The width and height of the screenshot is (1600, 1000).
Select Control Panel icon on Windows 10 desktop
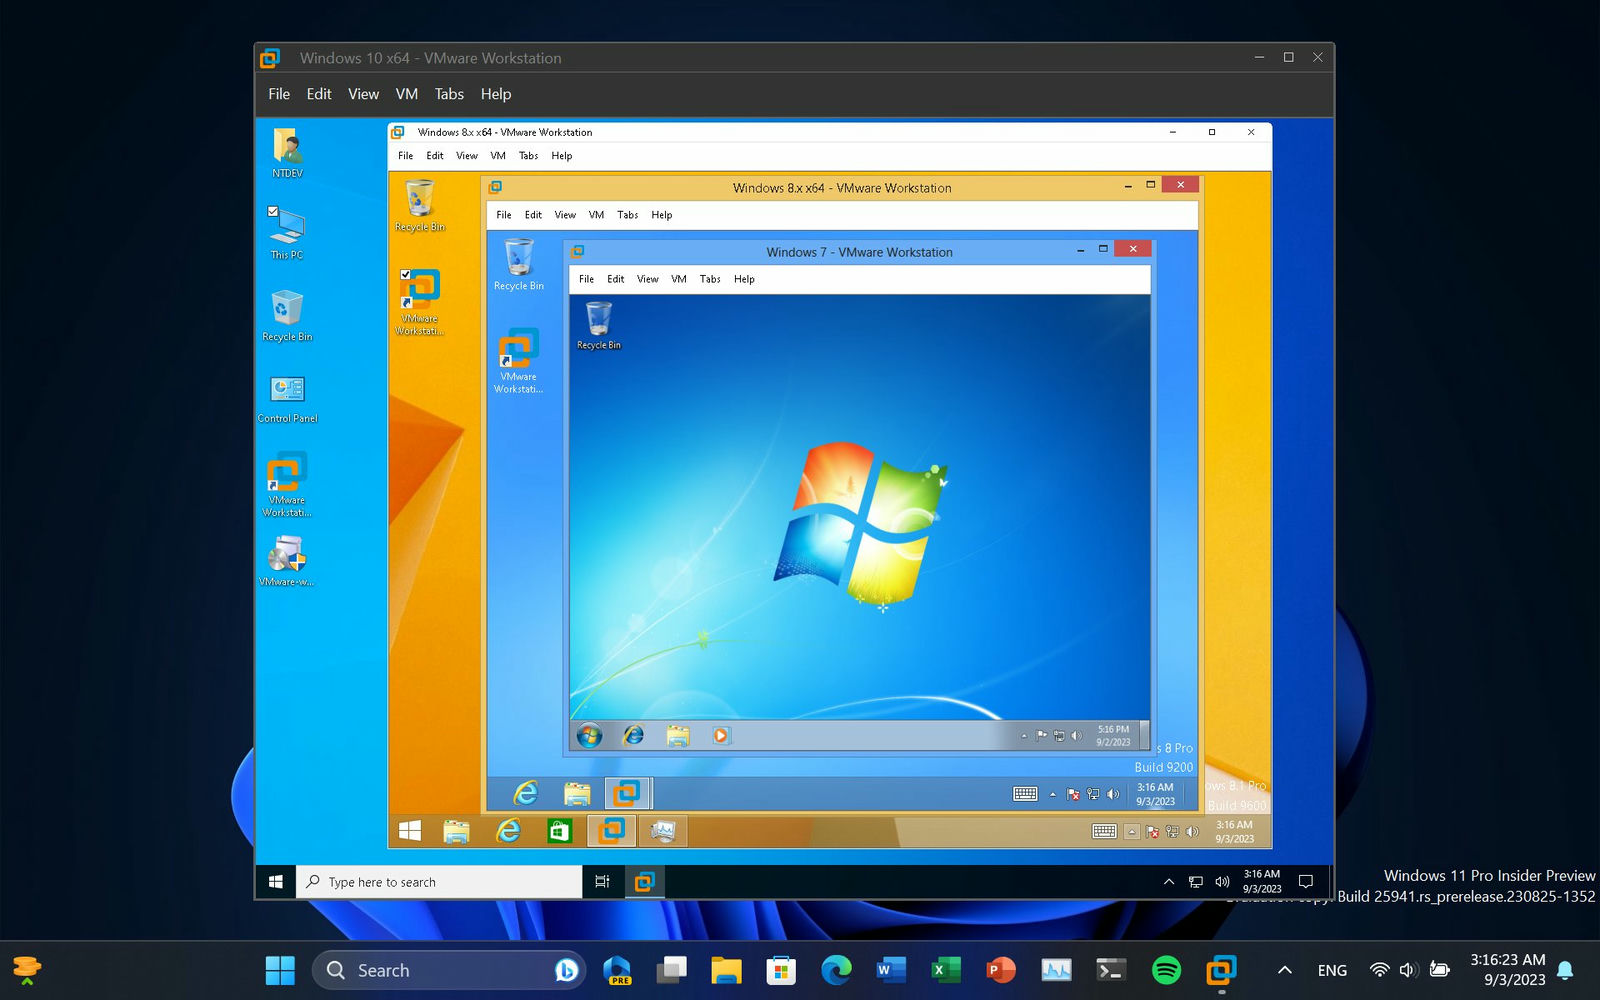point(287,398)
